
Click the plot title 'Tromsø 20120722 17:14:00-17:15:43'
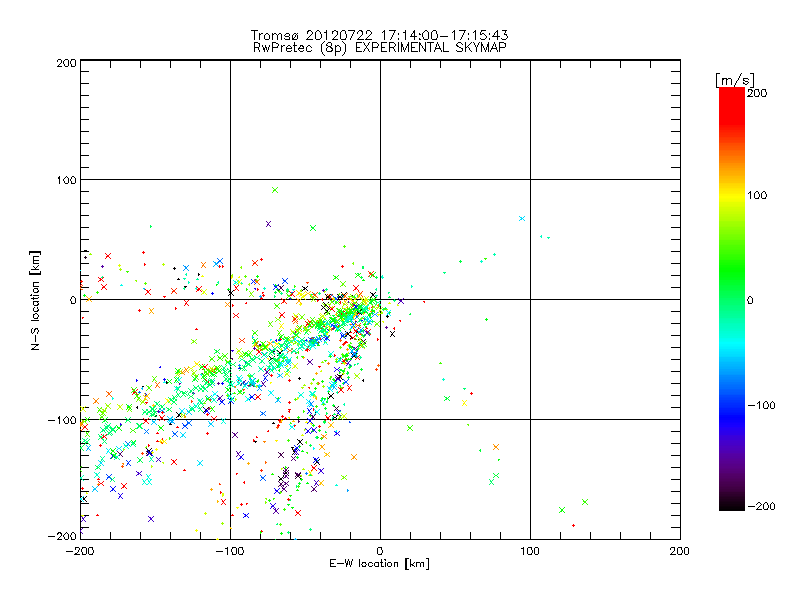click(x=379, y=35)
